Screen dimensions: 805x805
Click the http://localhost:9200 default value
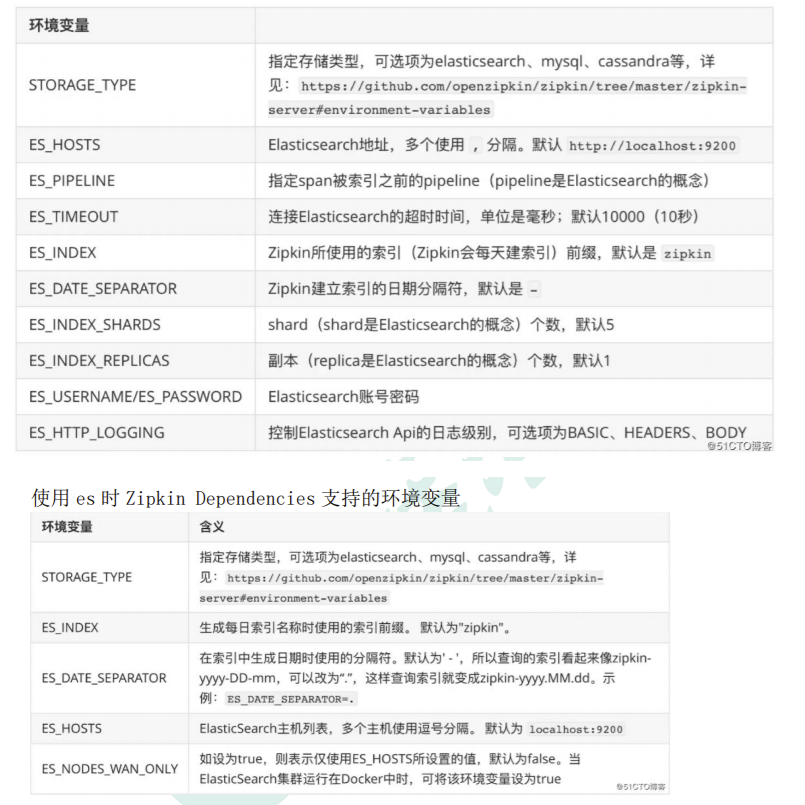point(653,146)
